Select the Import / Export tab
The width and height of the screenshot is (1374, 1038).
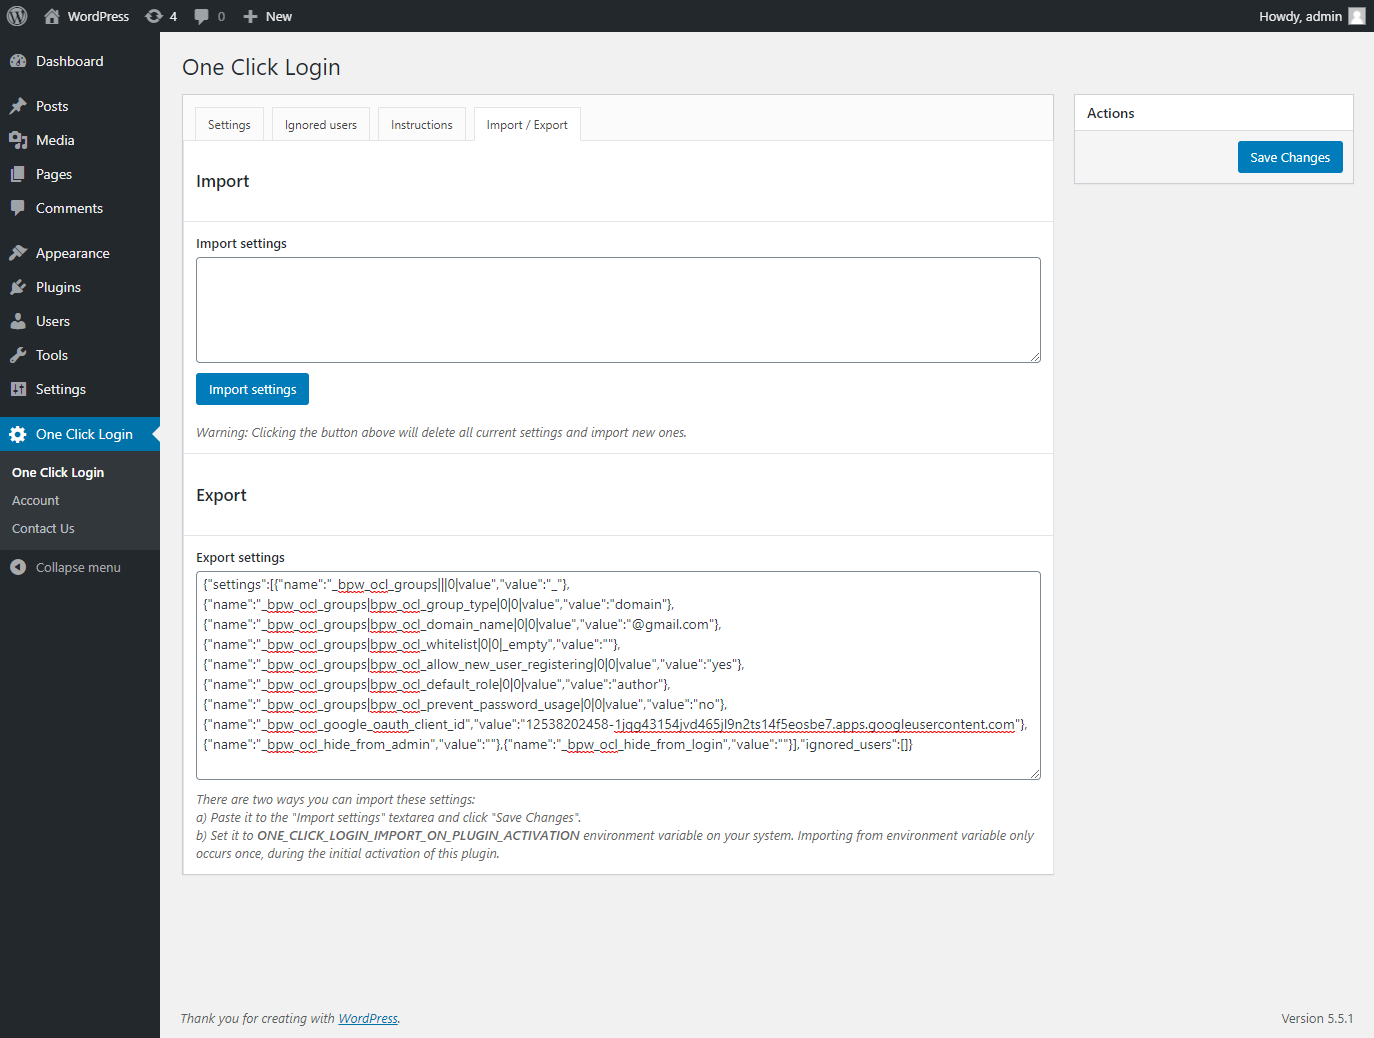[x=527, y=125]
